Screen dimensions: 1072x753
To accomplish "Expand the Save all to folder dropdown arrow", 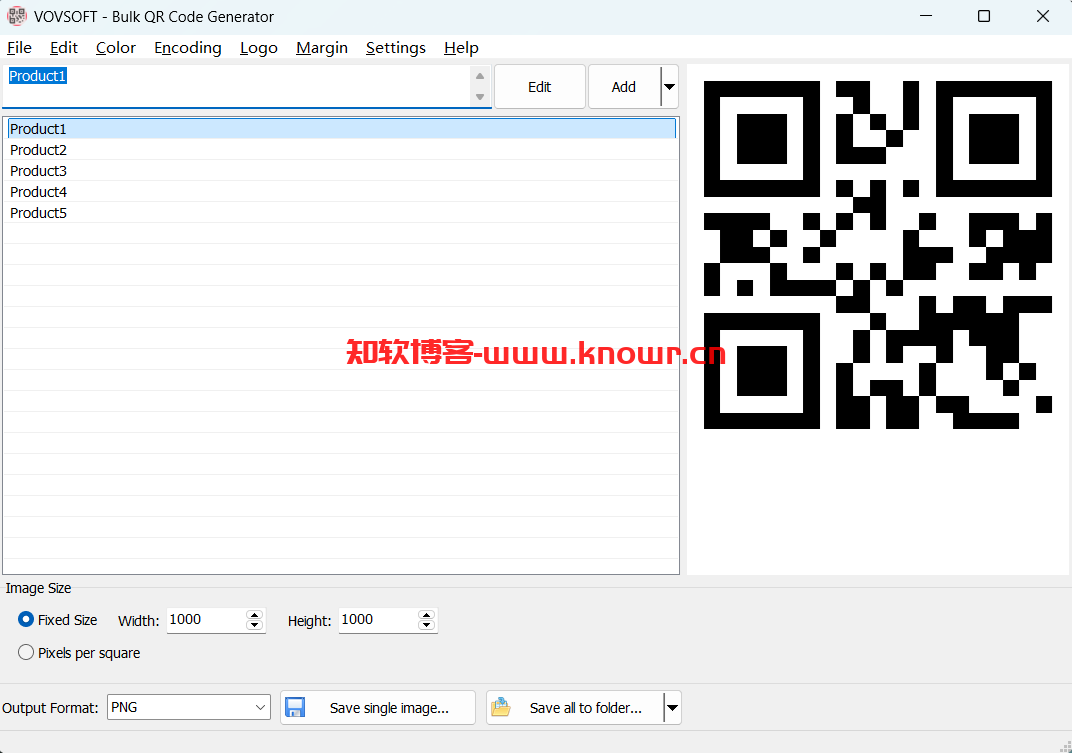I will click(673, 708).
